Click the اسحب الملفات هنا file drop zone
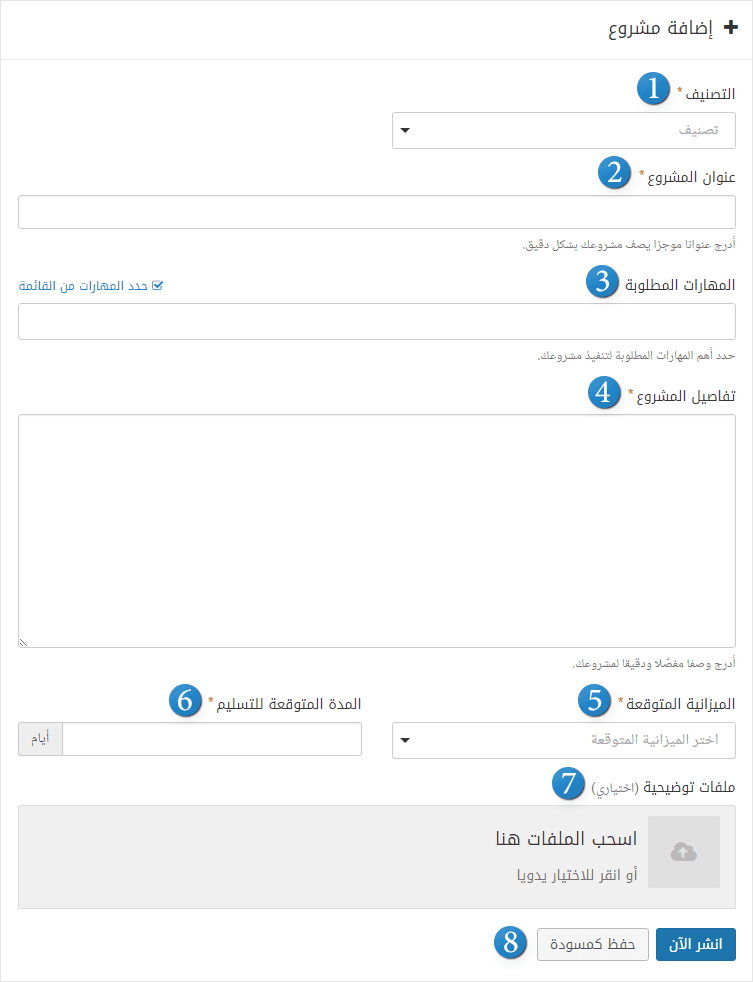 [376, 857]
